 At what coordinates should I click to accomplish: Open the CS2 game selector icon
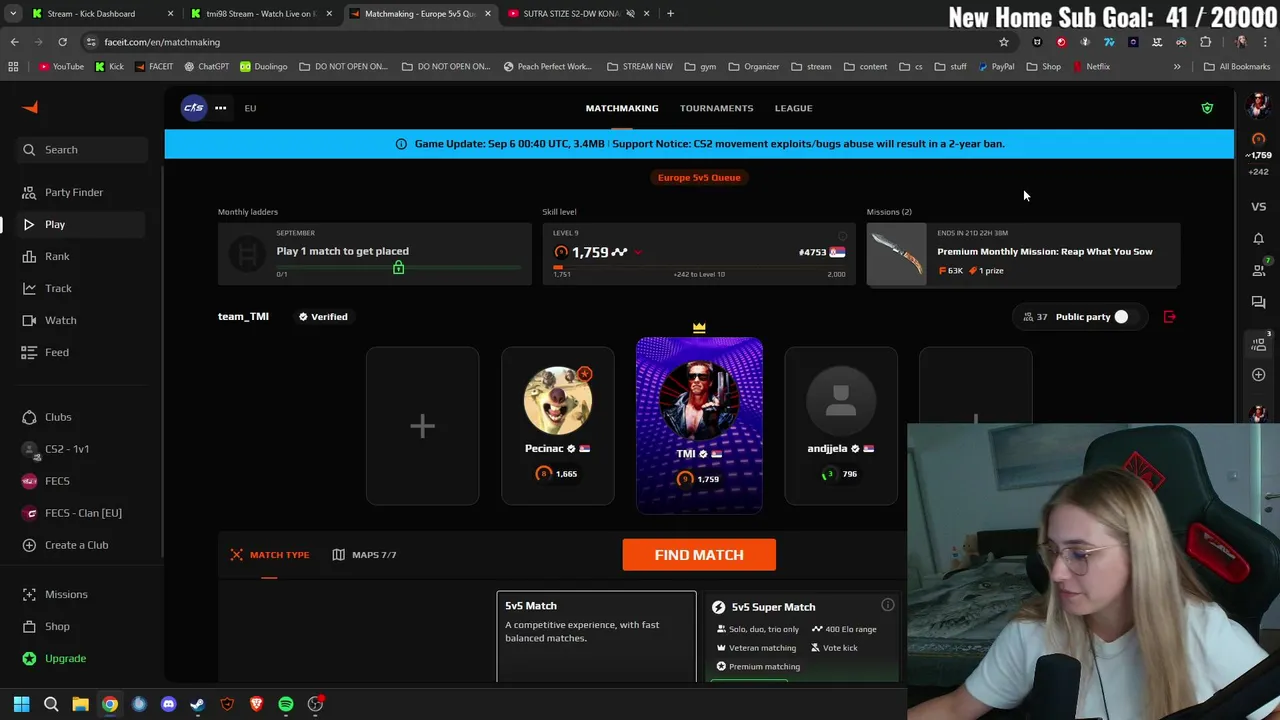coord(193,108)
